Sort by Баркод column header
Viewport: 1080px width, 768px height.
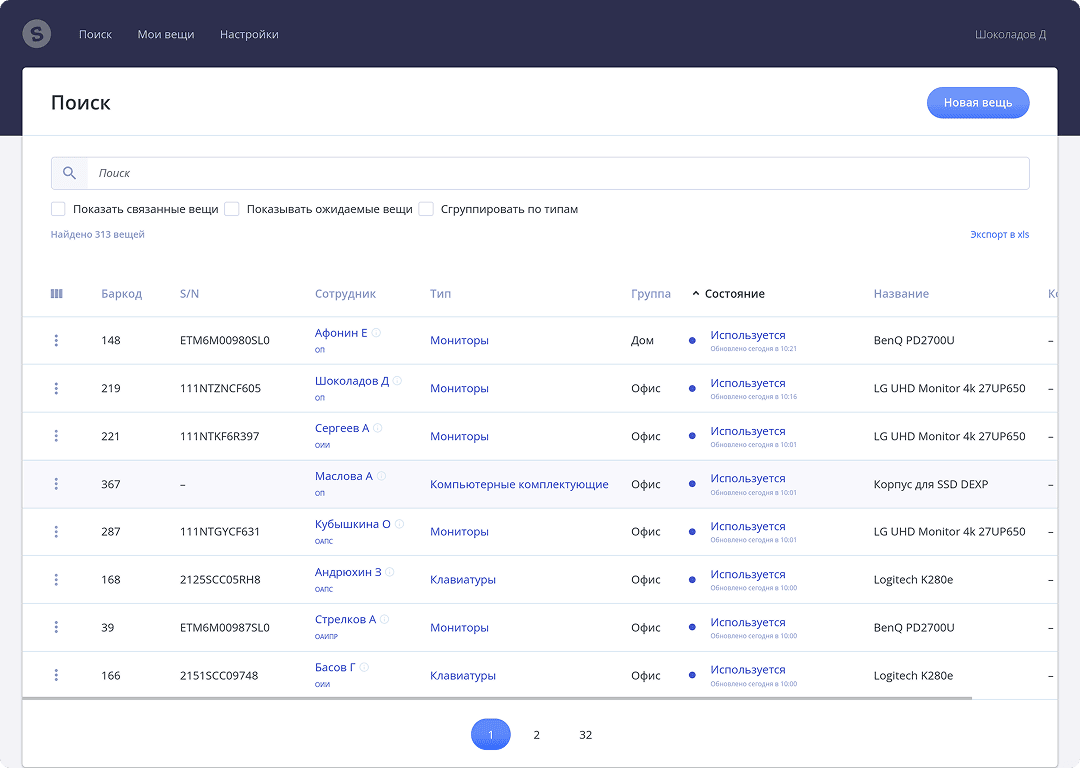pyautogui.click(x=121, y=293)
